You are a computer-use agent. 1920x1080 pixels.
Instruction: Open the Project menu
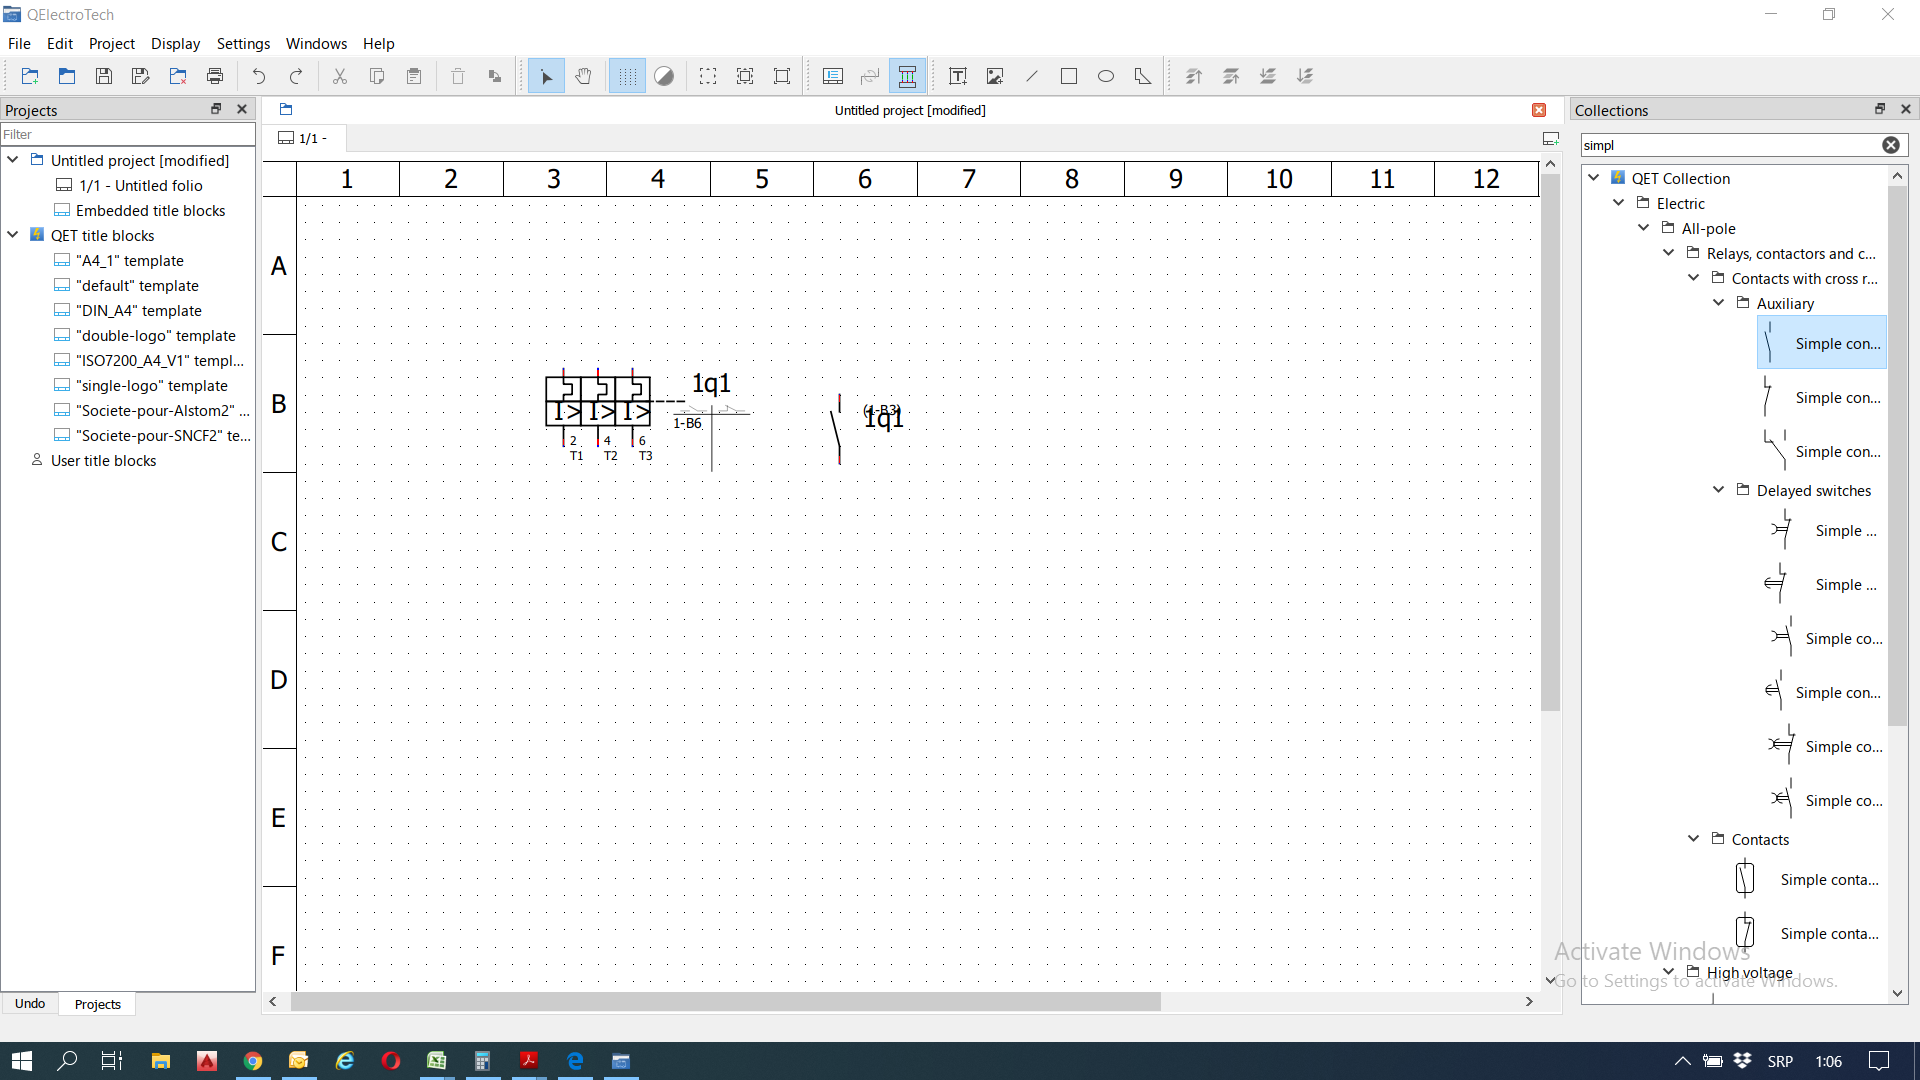[111, 43]
